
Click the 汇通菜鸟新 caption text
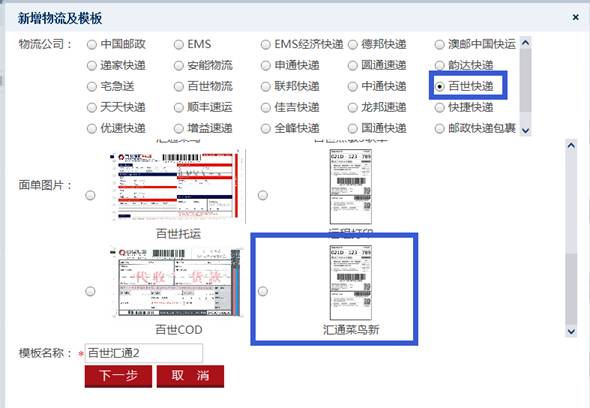(351, 330)
